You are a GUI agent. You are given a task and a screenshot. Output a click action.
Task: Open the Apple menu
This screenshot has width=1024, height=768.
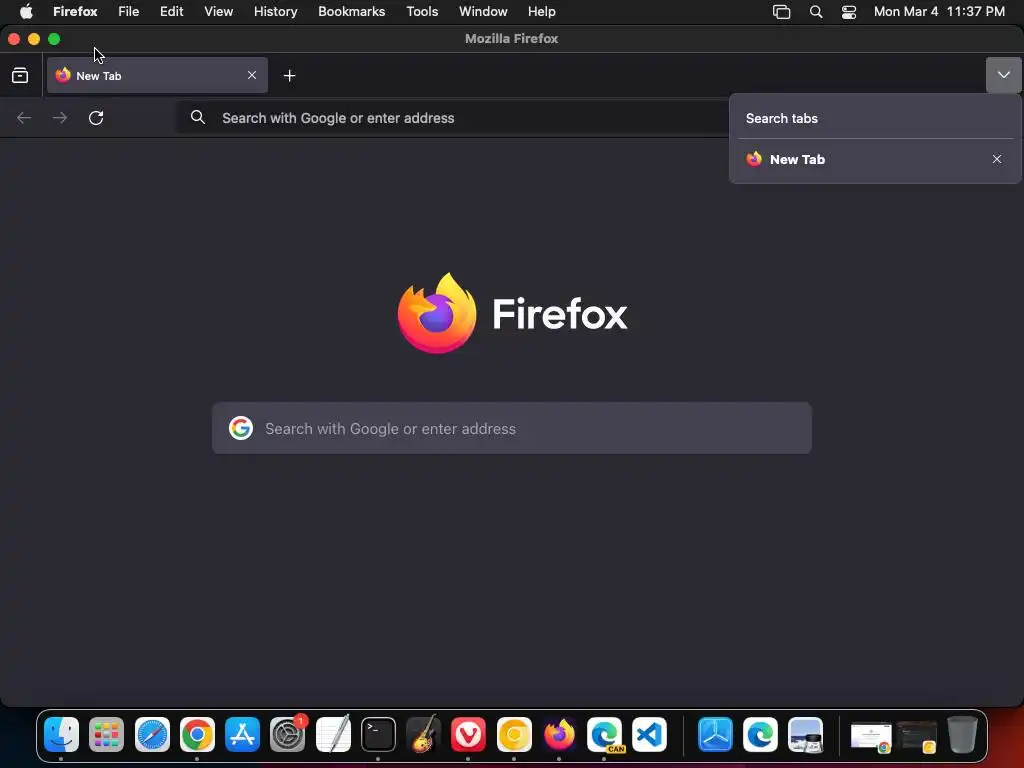(x=26, y=12)
